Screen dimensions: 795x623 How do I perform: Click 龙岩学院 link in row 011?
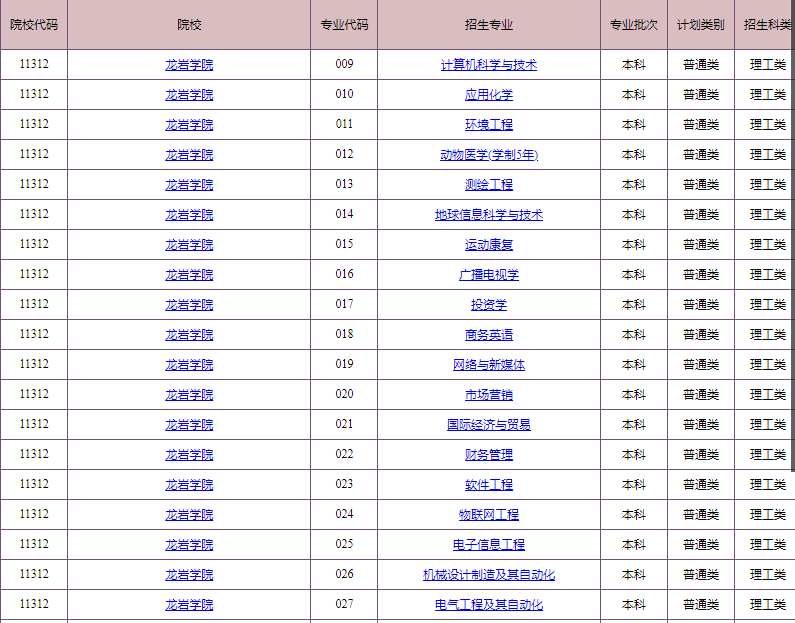pos(189,125)
